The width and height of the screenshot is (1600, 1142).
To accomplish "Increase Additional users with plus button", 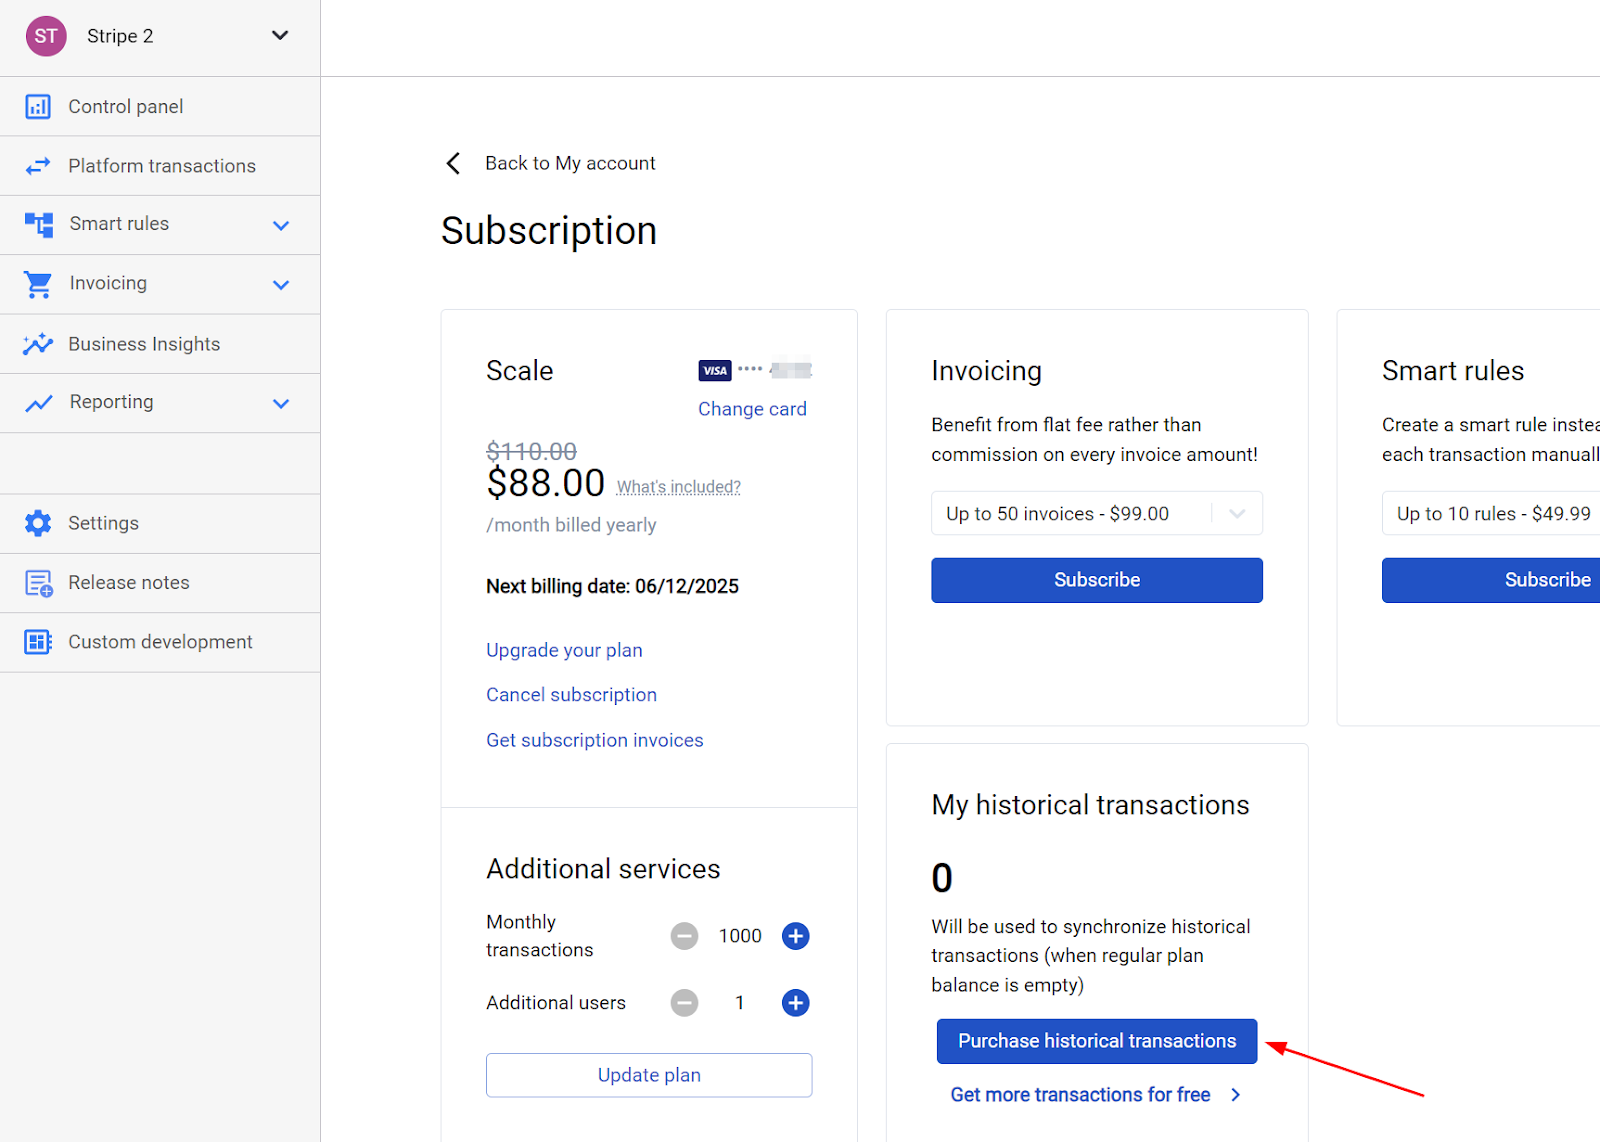I will [x=796, y=1003].
